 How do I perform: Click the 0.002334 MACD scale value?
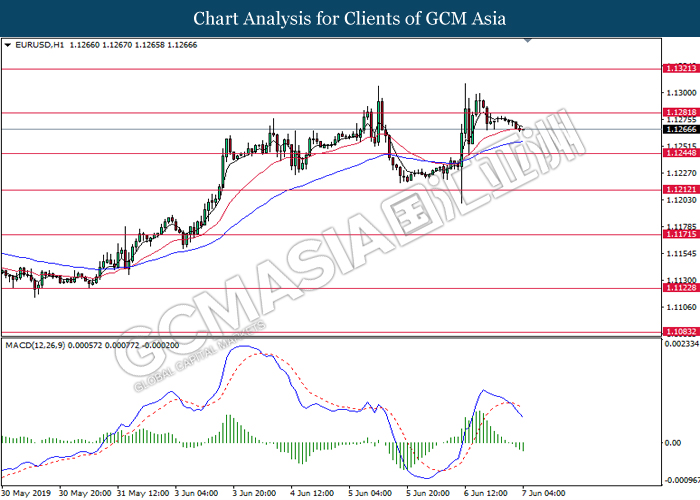tap(682, 344)
